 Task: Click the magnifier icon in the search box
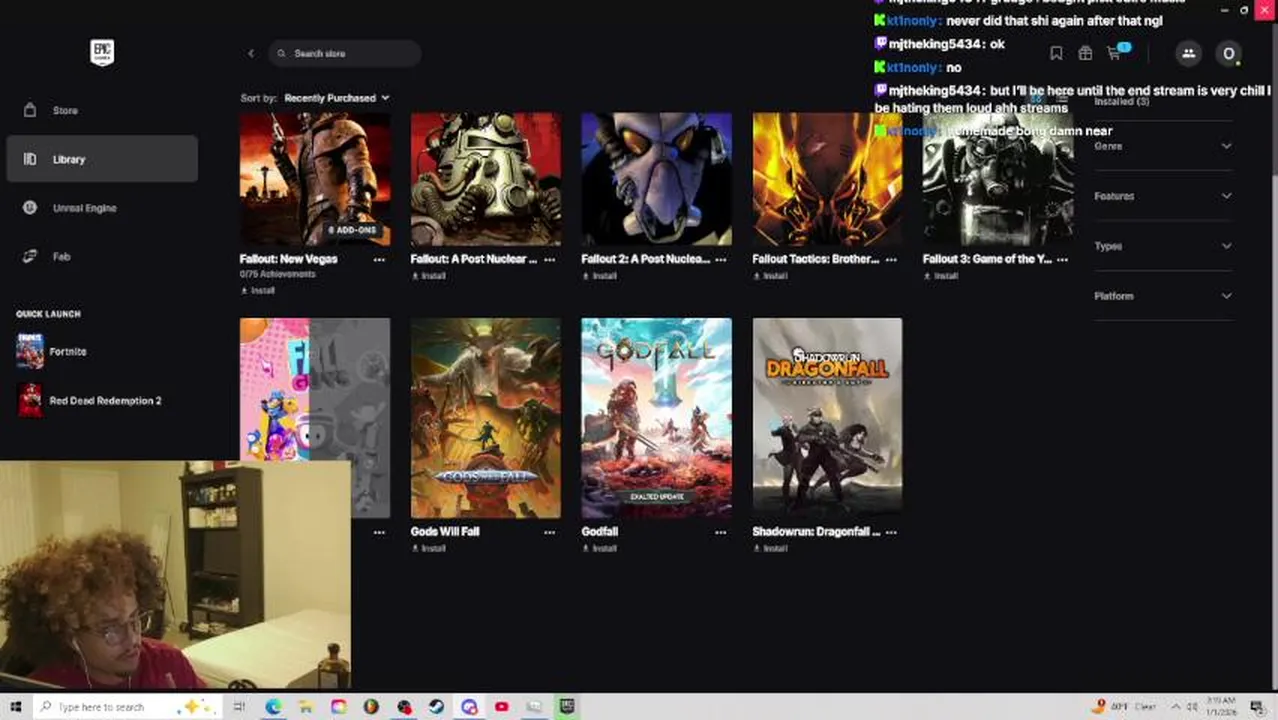[282, 53]
